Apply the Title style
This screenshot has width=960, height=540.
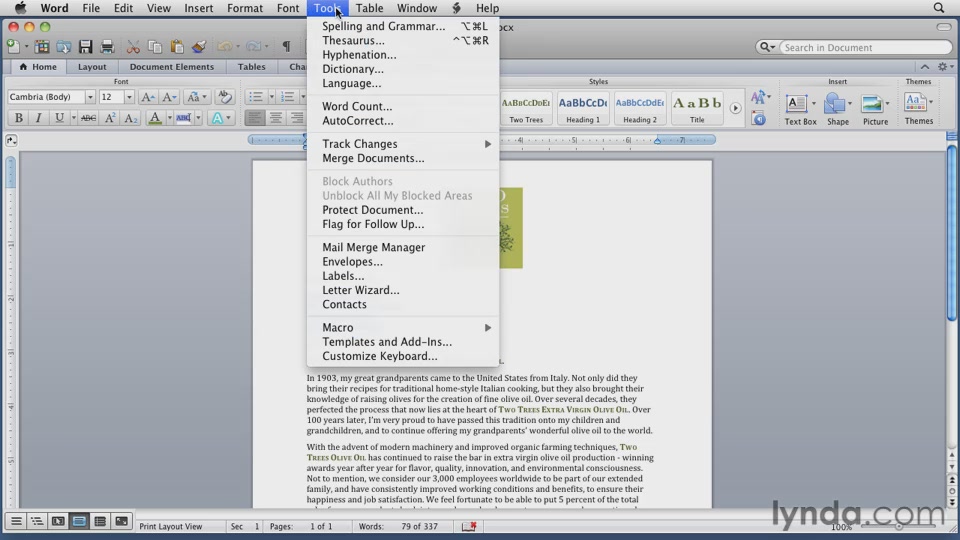697,108
